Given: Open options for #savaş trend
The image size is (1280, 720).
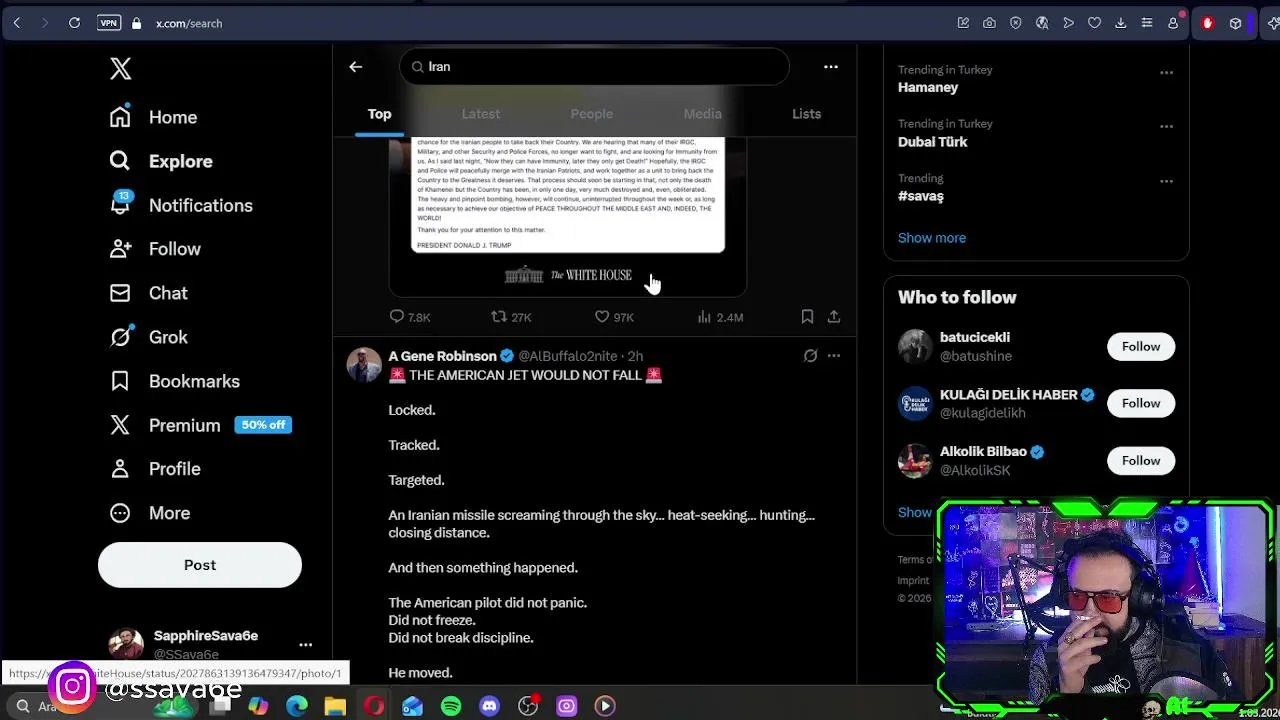Looking at the screenshot, I should click(1166, 182).
